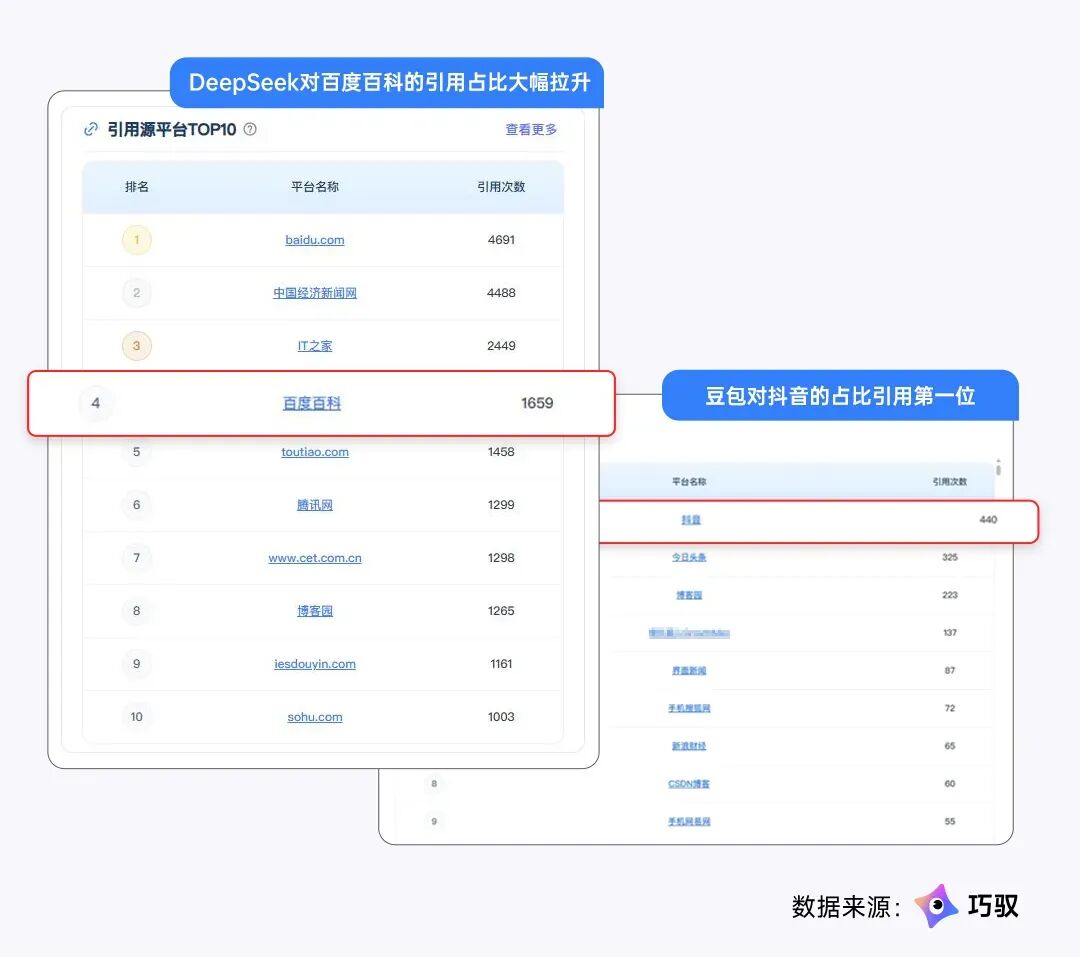Click the count 1161
Viewport: 1080px width, 957px height.
click(501, 664)
